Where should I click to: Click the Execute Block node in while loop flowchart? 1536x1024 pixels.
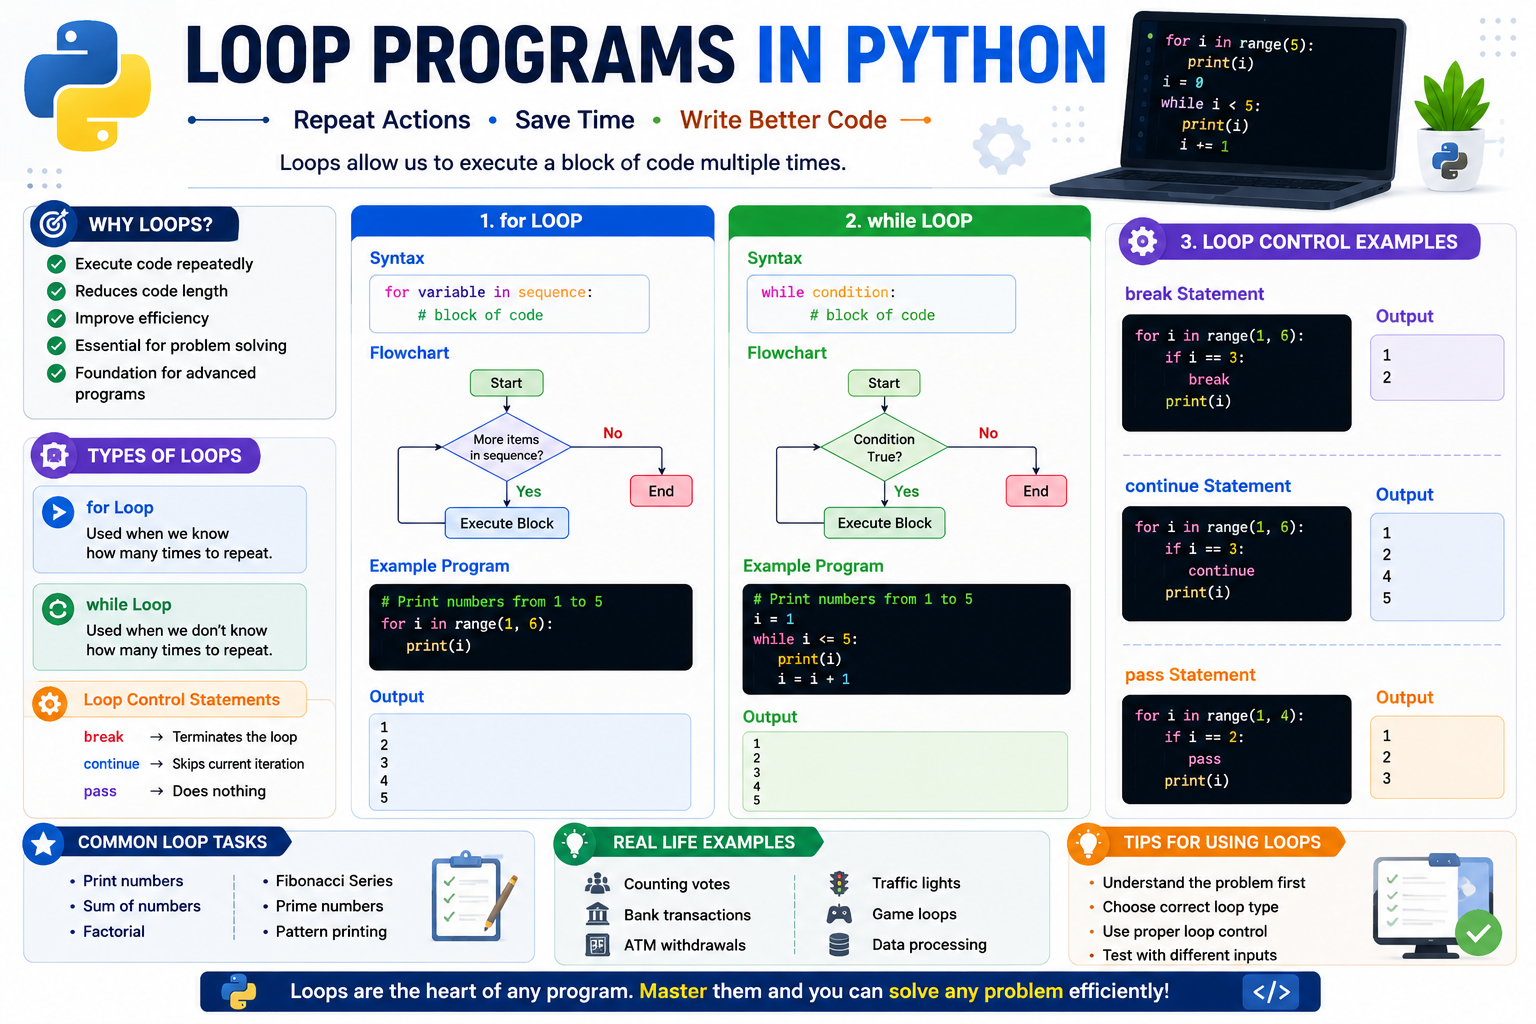click(885, 523)
